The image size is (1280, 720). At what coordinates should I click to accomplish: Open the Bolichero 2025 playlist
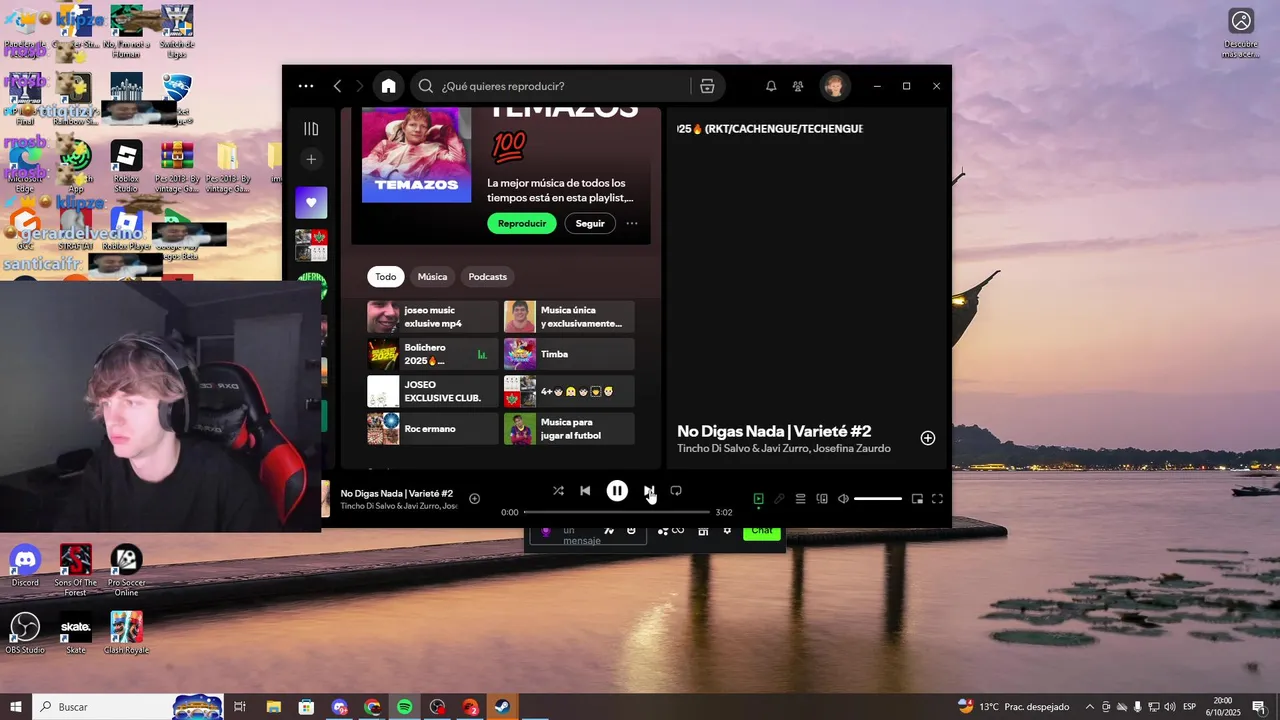[432, 354]
